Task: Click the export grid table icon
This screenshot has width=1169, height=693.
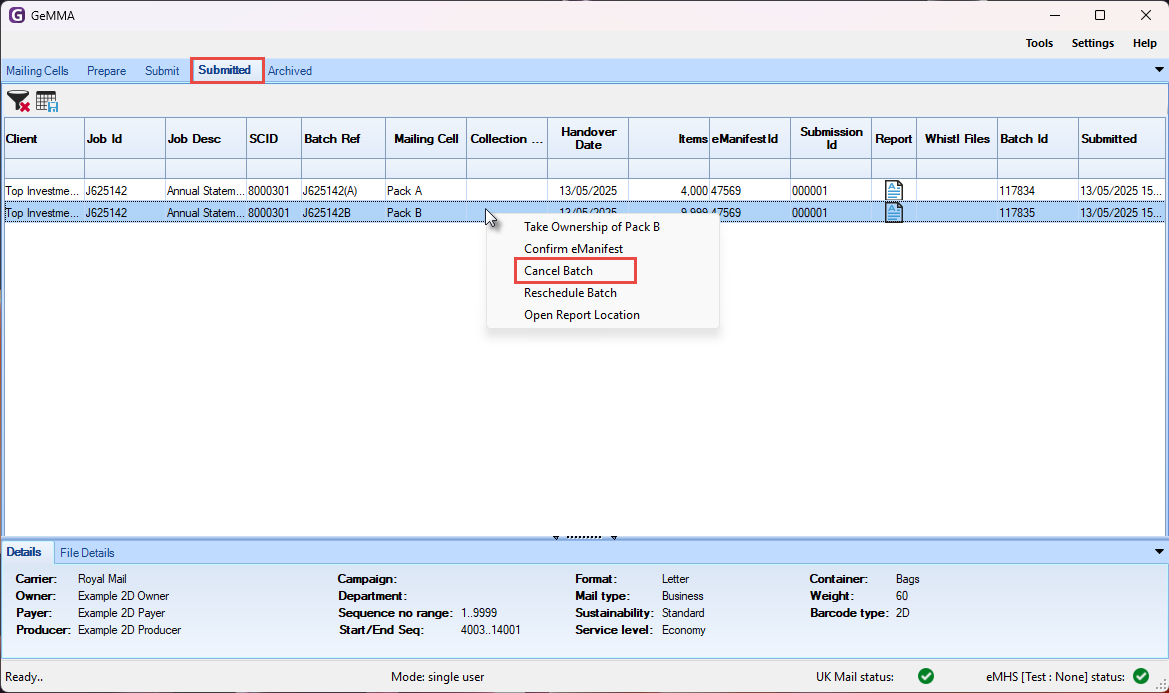Action: (x=47, y=100)
